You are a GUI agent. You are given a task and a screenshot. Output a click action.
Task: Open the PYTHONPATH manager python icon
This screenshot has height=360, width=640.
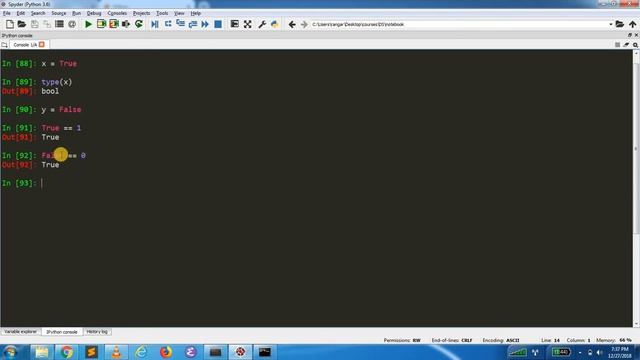[x=275, y=24]
